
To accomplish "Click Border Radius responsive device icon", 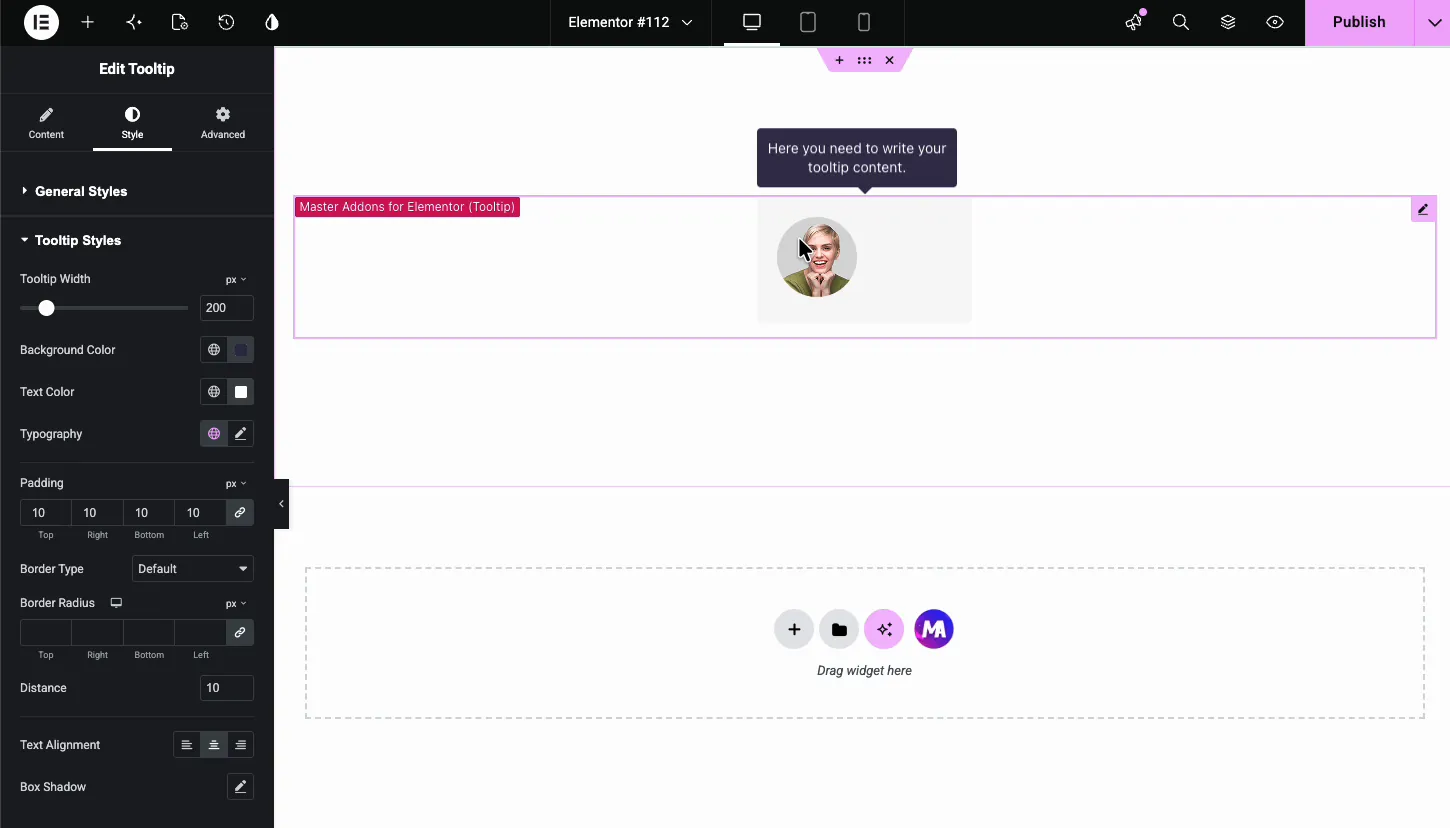I will [x=116, y=603].
